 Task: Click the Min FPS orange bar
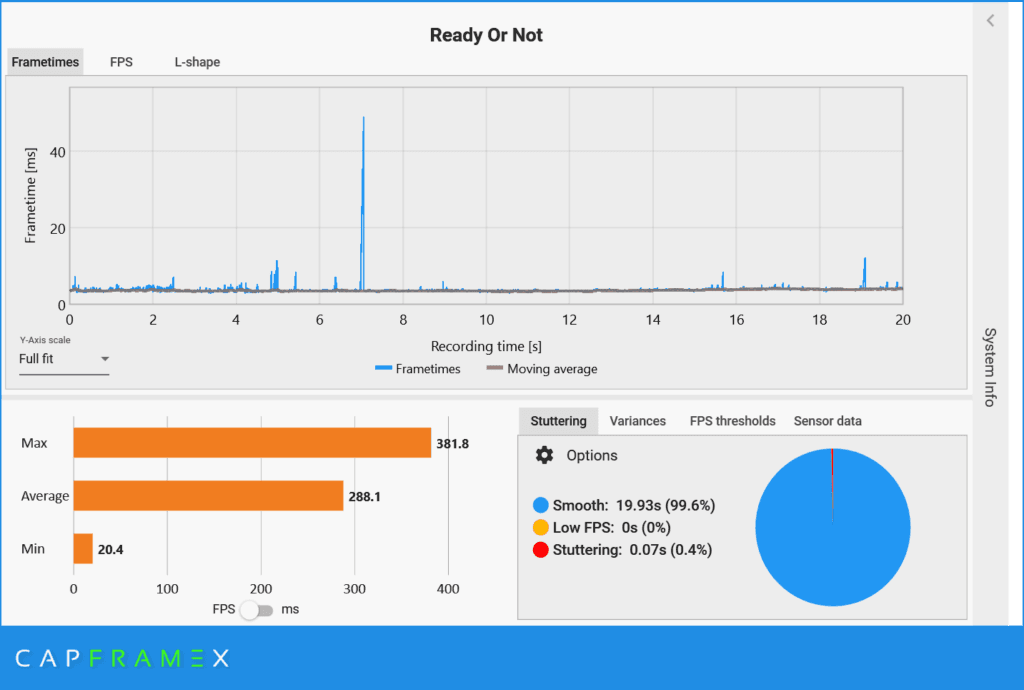click(x=83, y=549)
